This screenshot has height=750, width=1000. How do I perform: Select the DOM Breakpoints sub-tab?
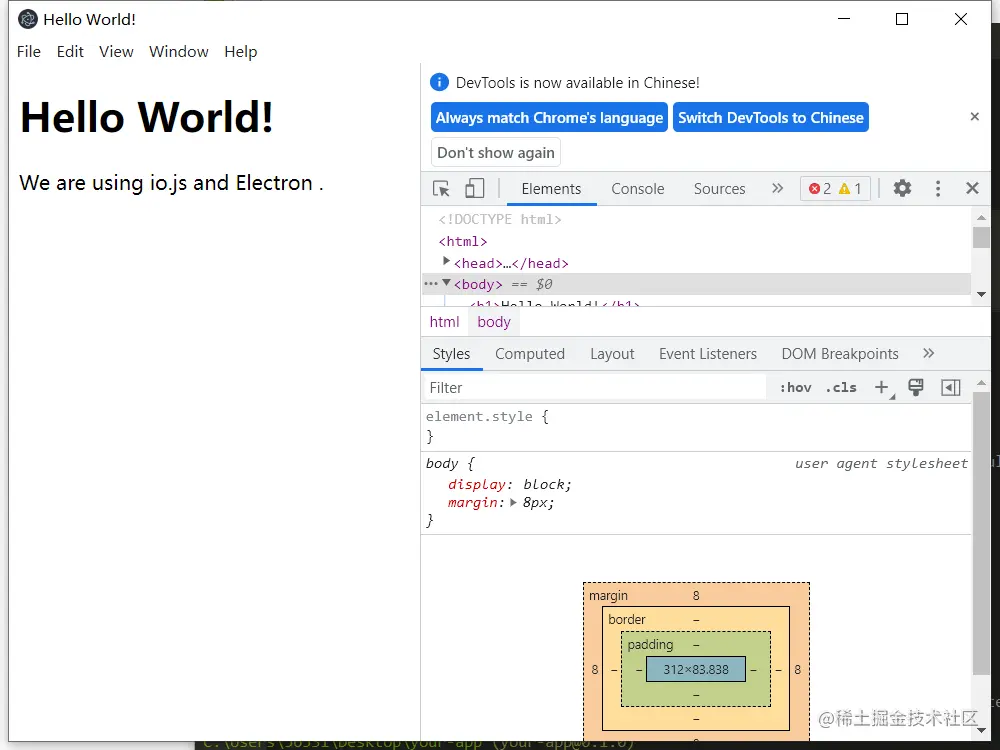pyautogui.click(x=840, y=354)
